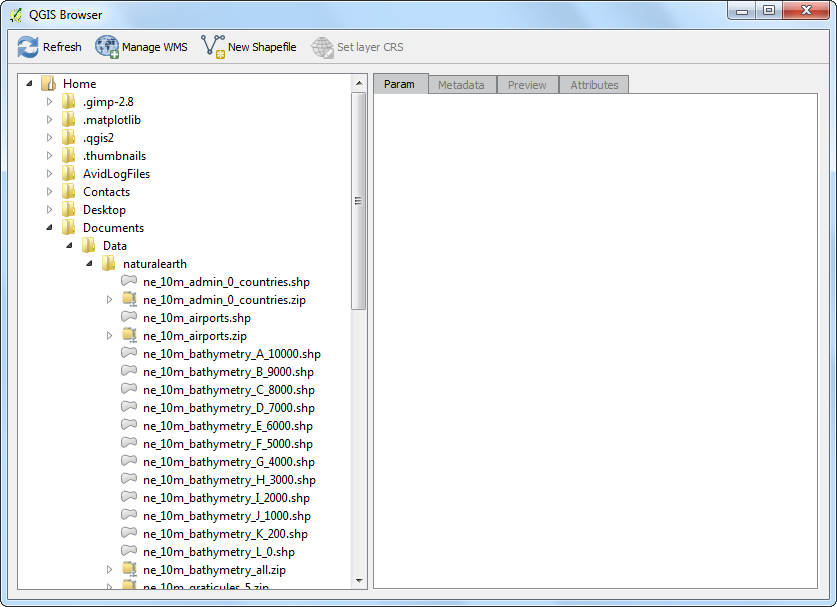Click the Refresh icon in the toolbar
This screenshot has width=837, height=607.
pyautogui.click(x=28, y=47)
